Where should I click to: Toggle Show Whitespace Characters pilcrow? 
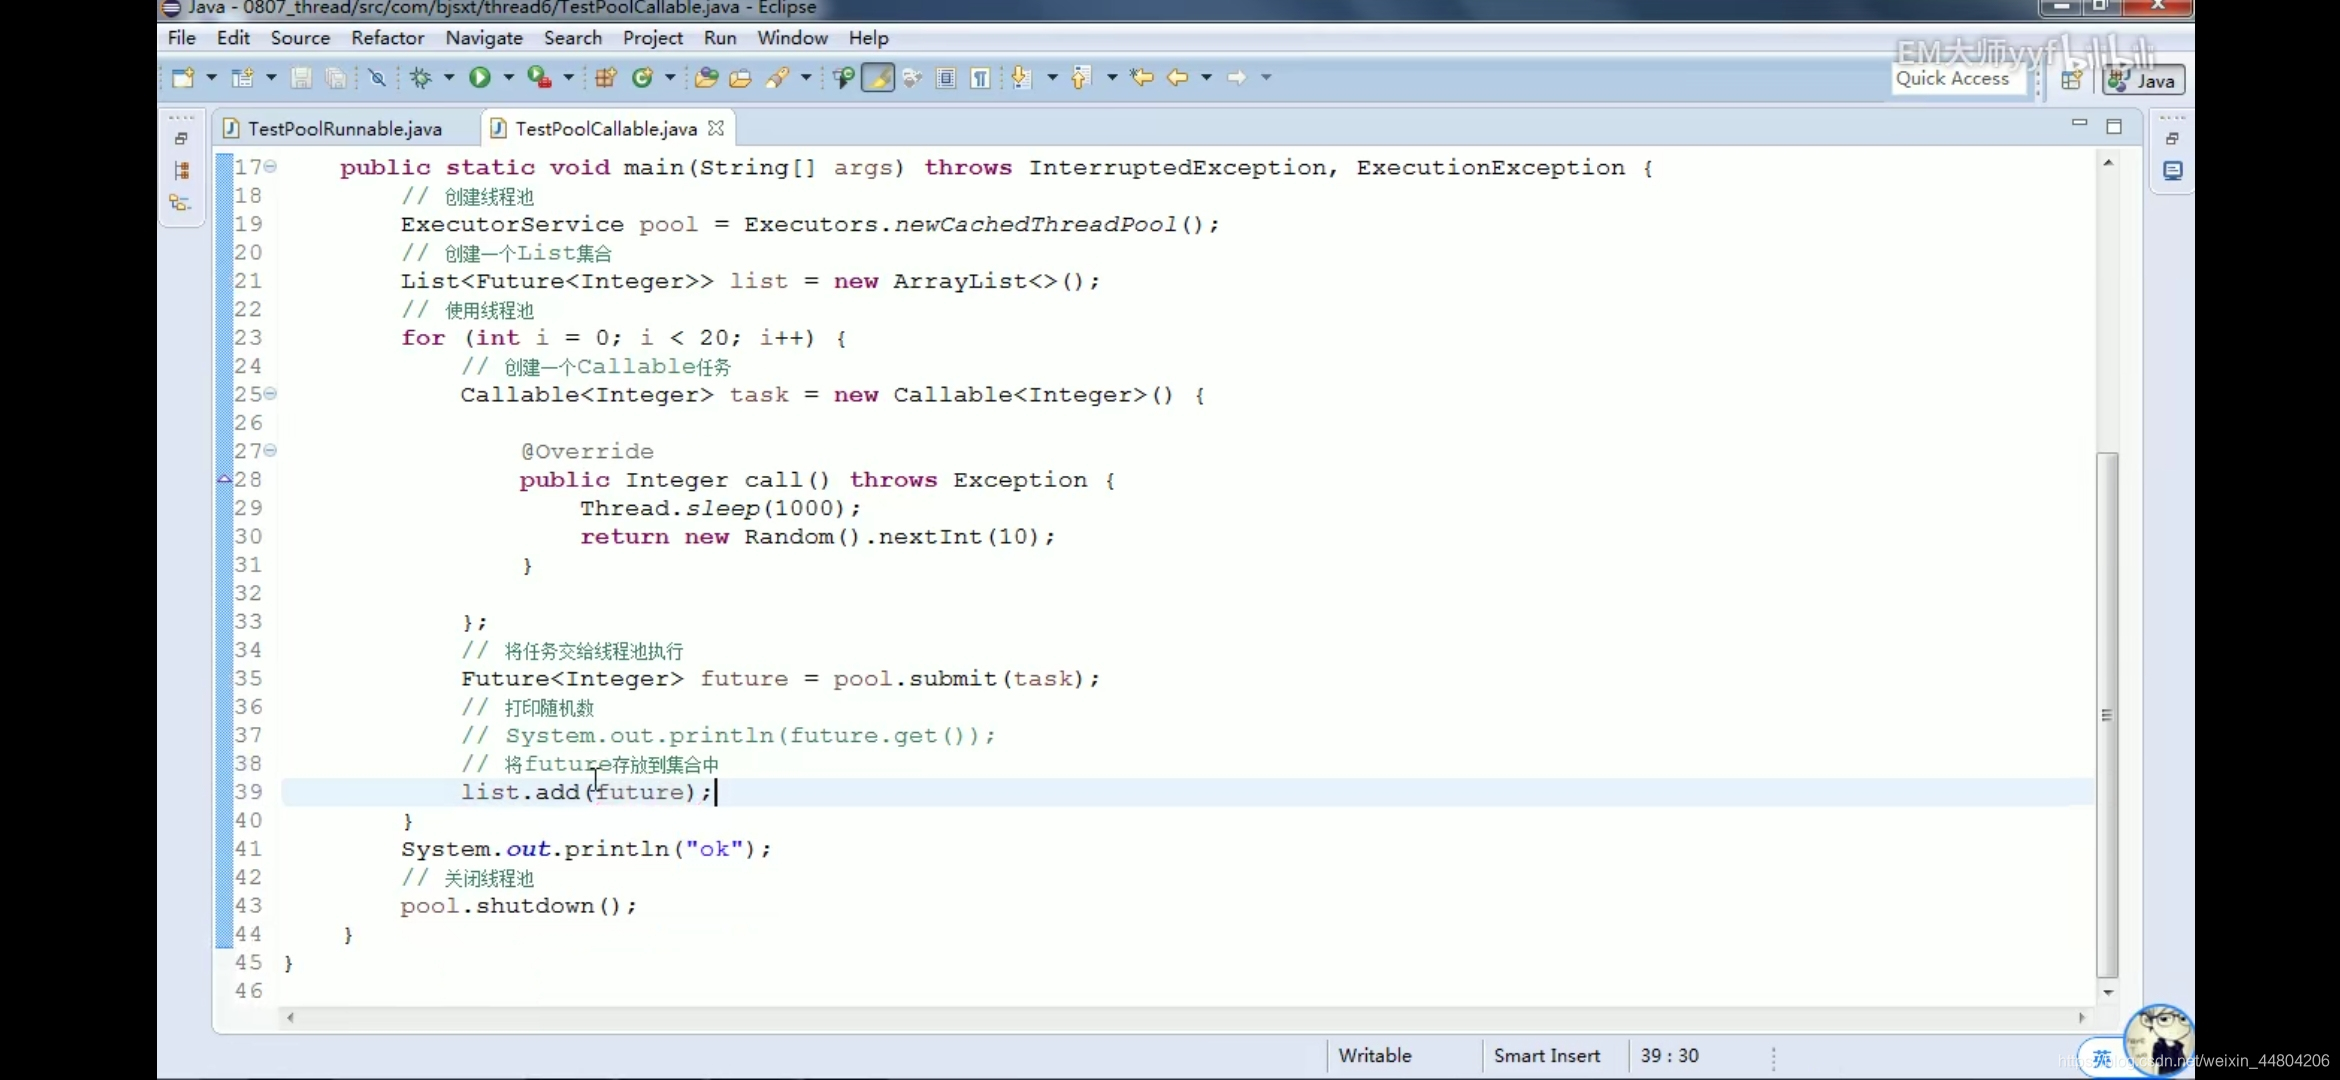click(981, 77)
